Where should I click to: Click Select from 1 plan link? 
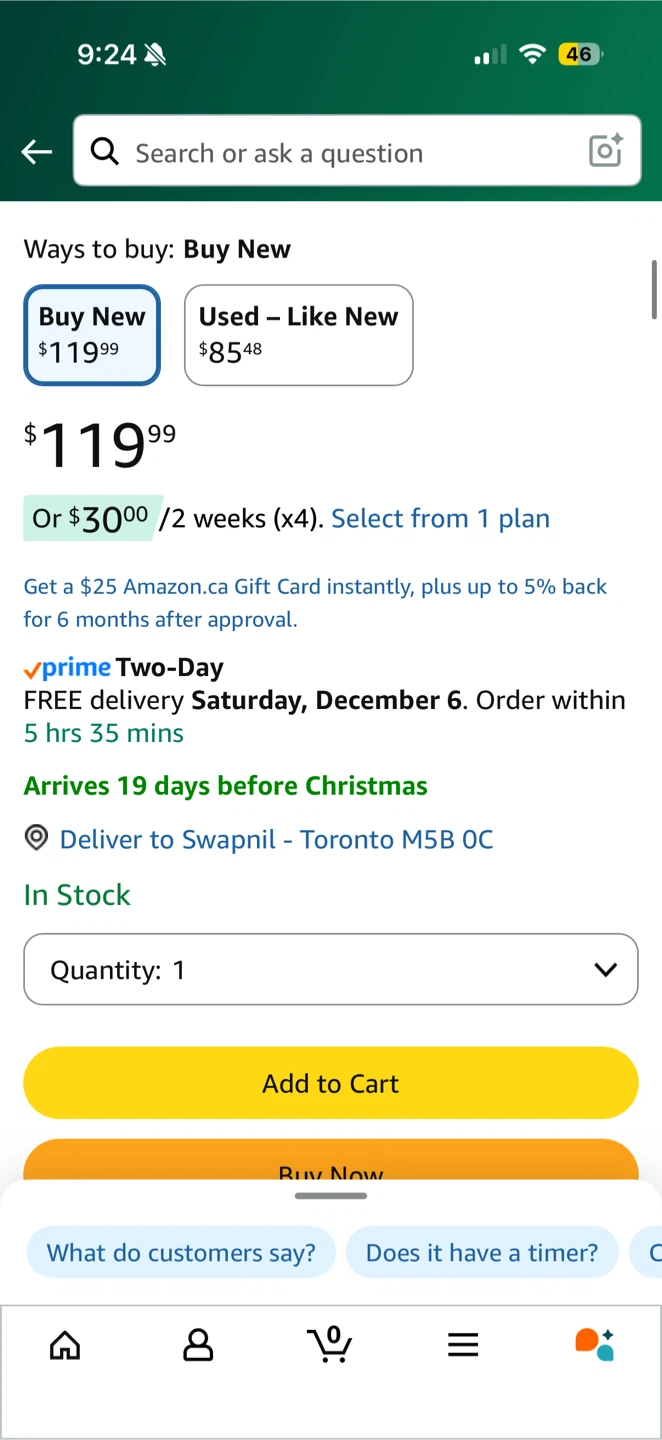440,518
